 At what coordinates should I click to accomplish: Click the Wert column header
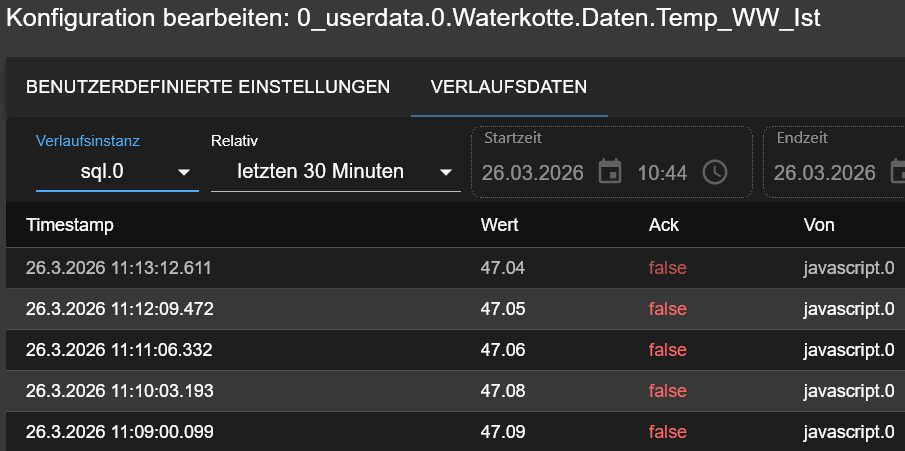(499, 225)
